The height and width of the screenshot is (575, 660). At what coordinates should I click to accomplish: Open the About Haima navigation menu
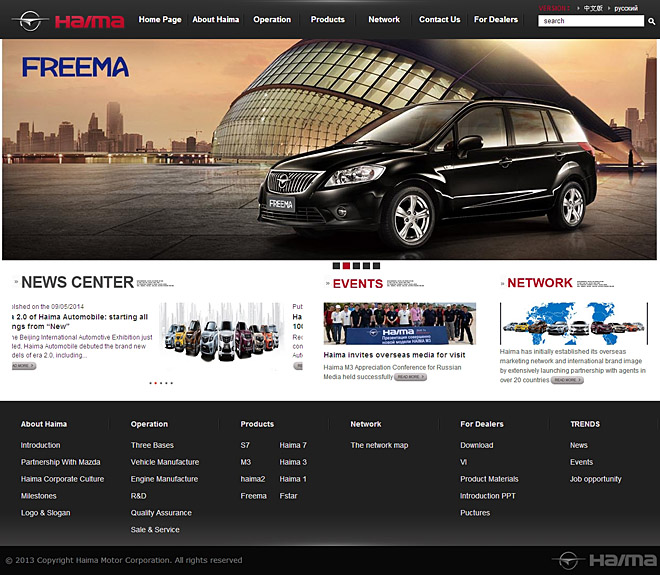point(216,19)
